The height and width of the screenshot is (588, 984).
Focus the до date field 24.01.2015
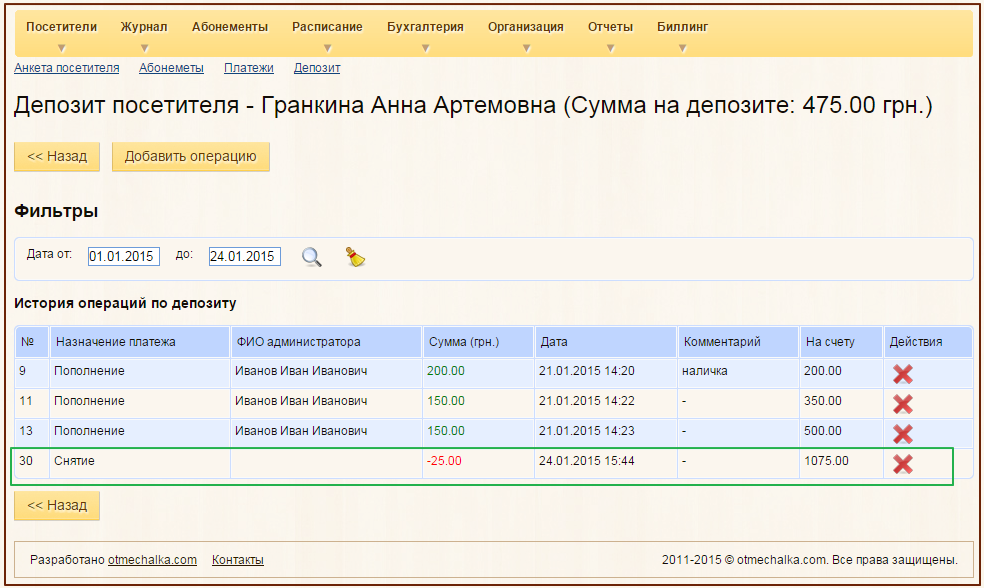(x=245, y=256)
